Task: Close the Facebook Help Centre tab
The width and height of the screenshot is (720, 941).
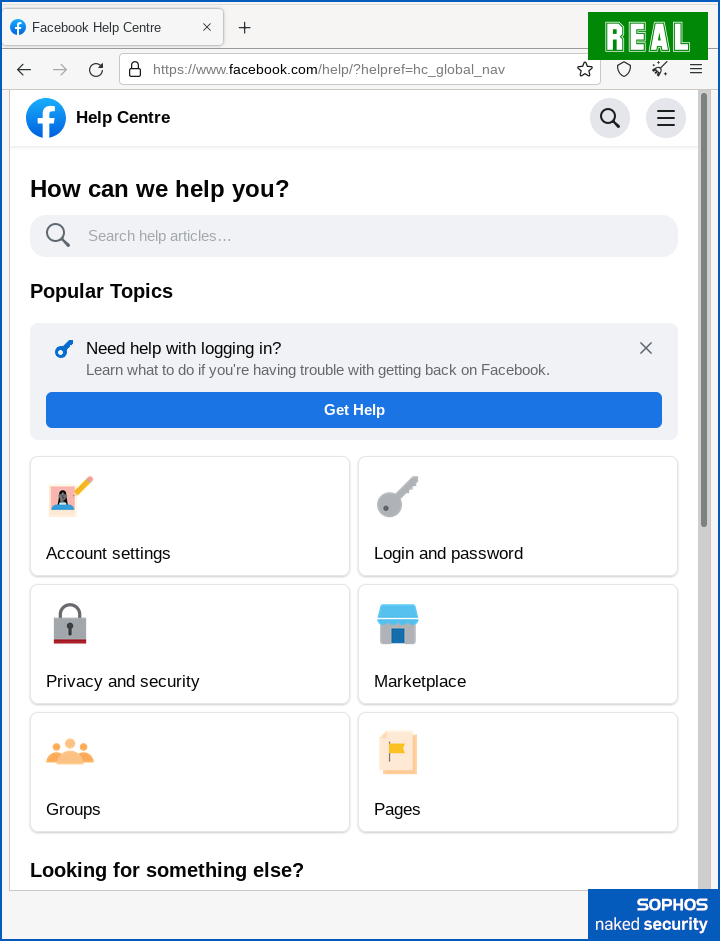Action: (207, 27)
